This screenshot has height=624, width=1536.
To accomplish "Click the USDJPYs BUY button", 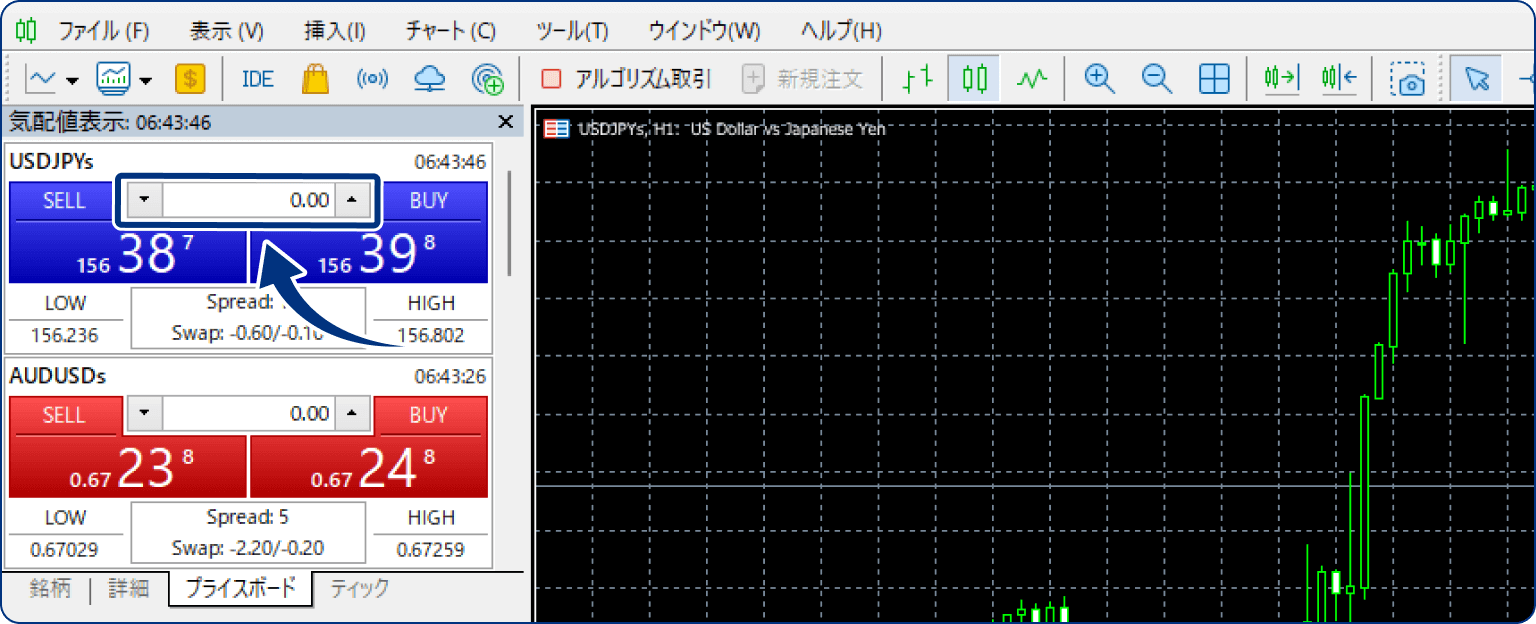I will click(x=429, y=200).
